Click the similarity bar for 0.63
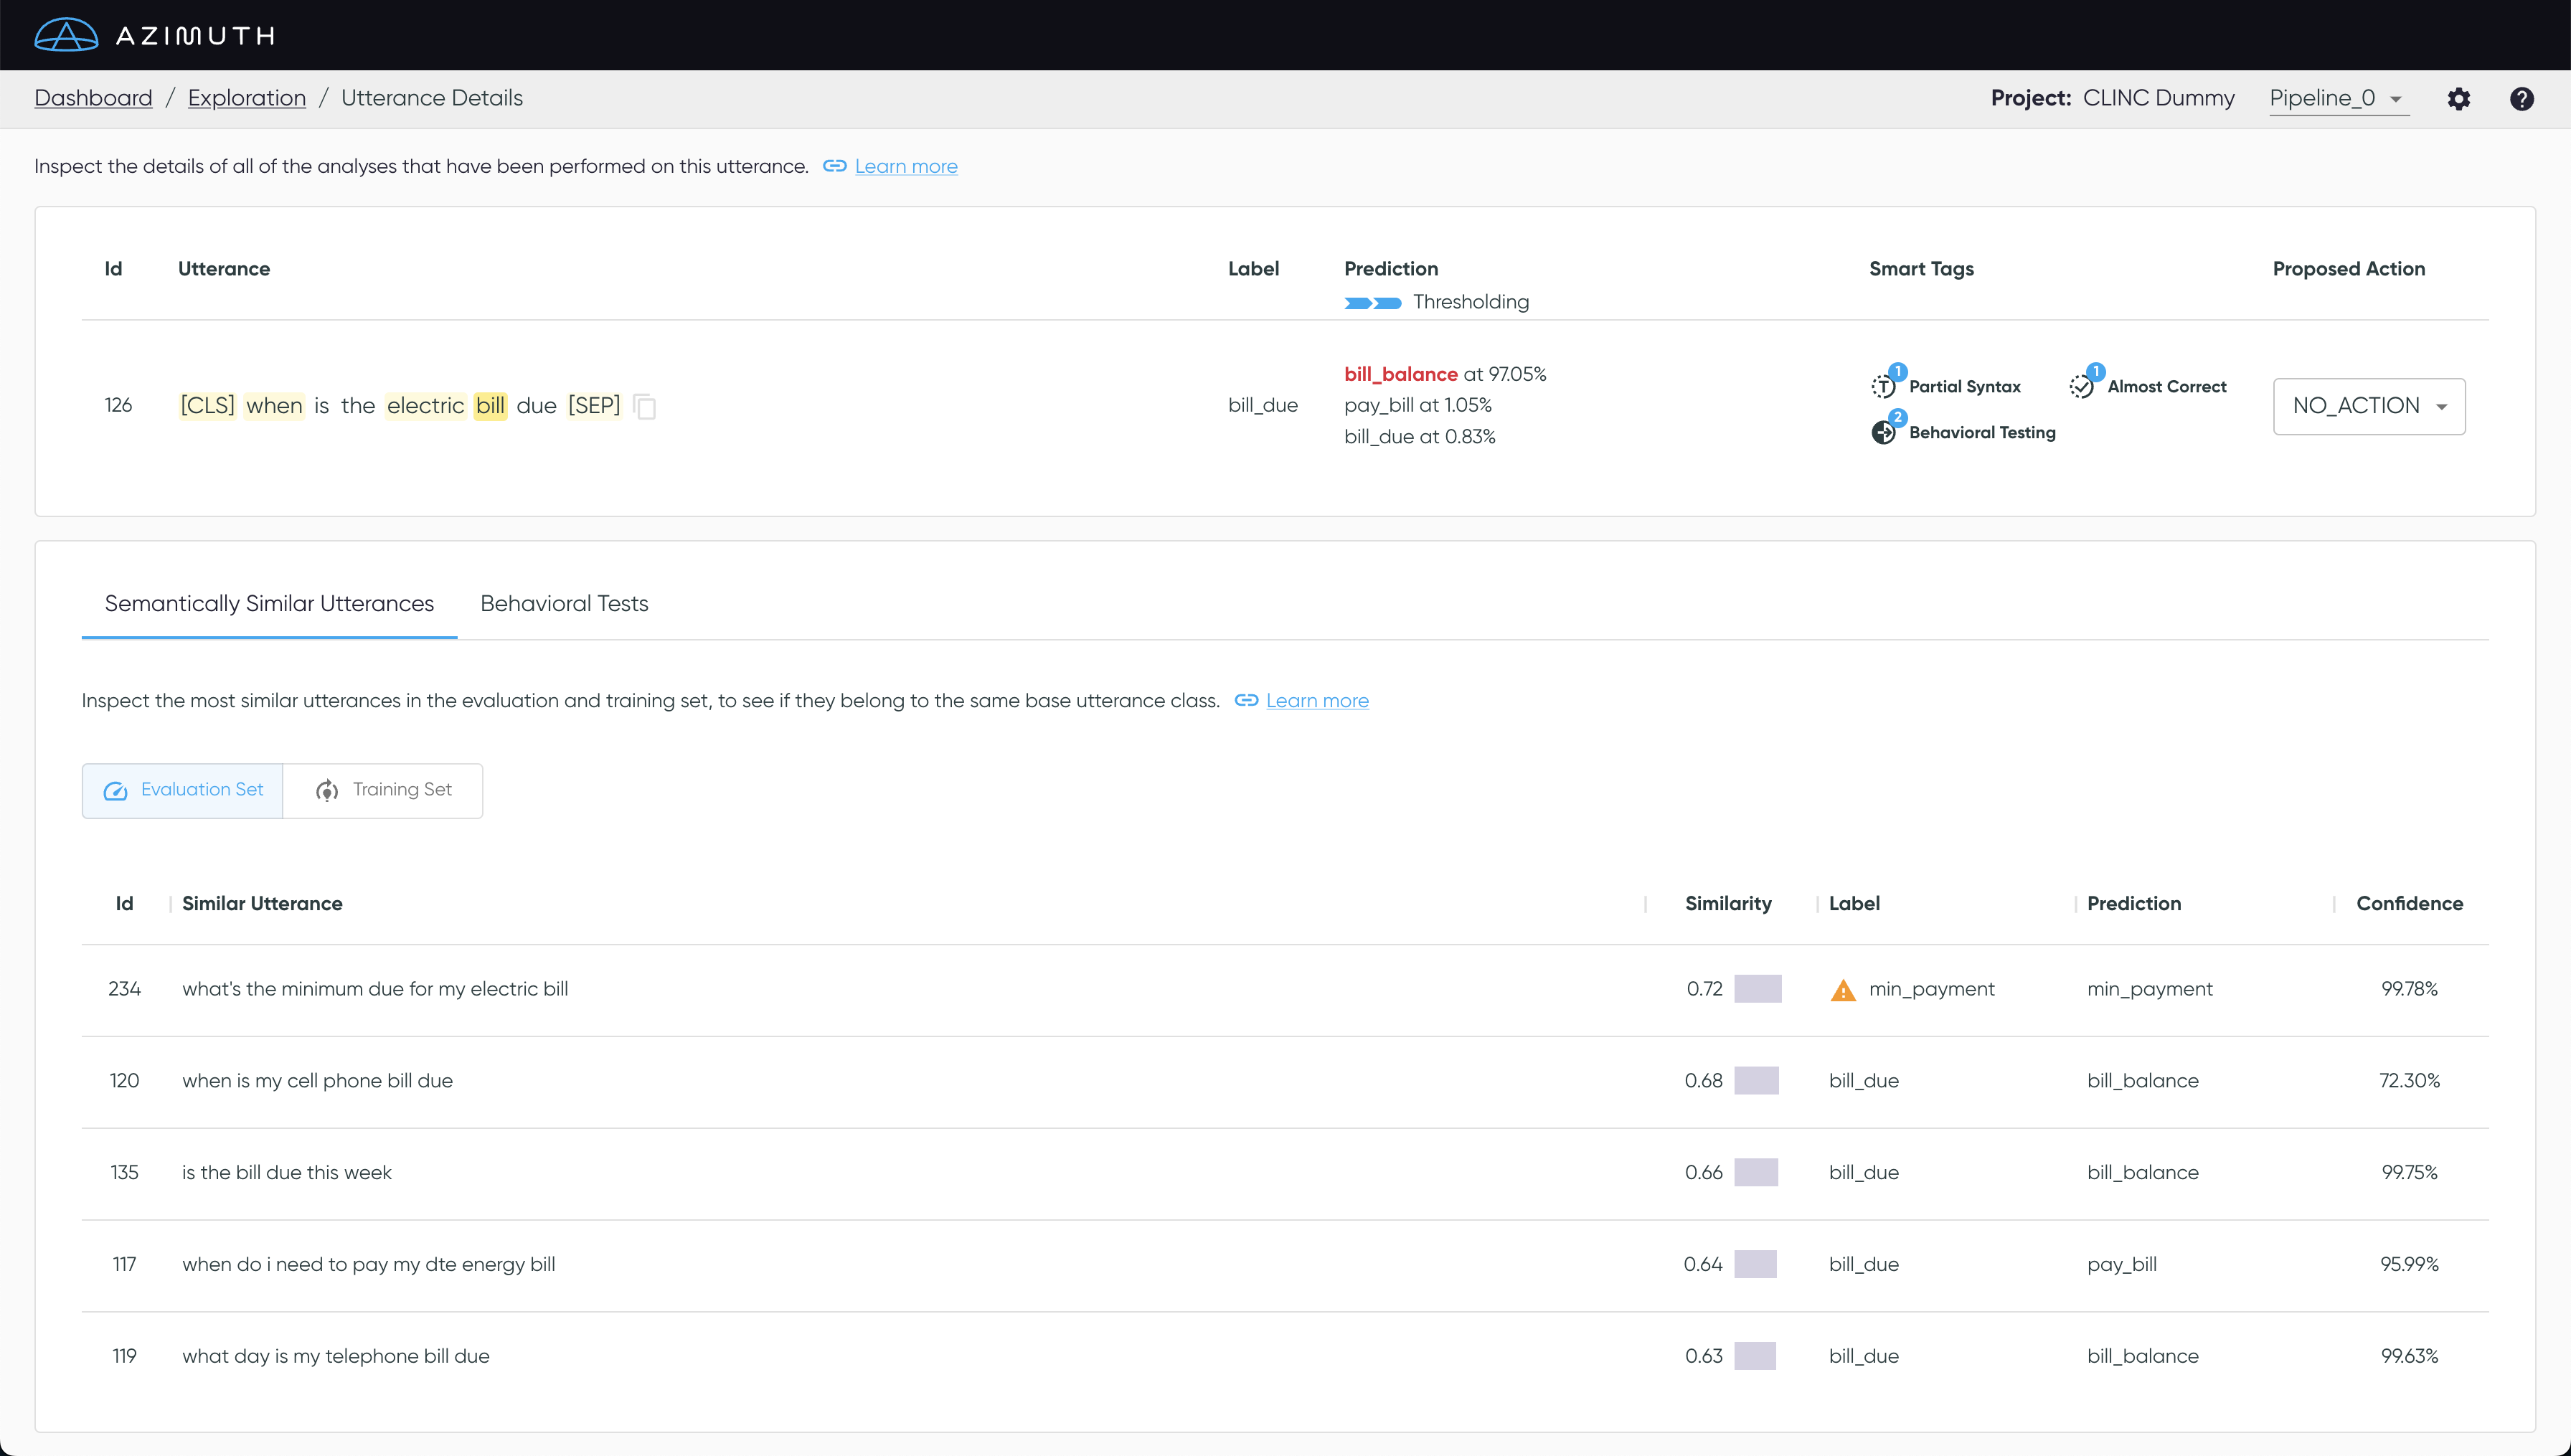 pos(1755,1357)
